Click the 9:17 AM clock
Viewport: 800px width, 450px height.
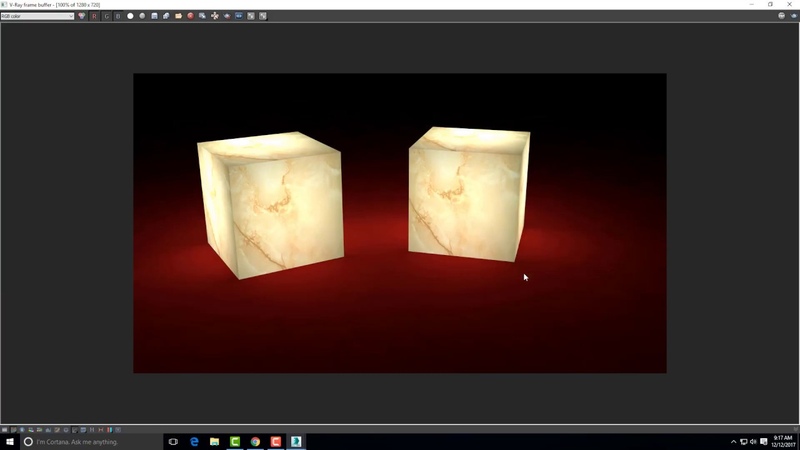pos(784,442)
